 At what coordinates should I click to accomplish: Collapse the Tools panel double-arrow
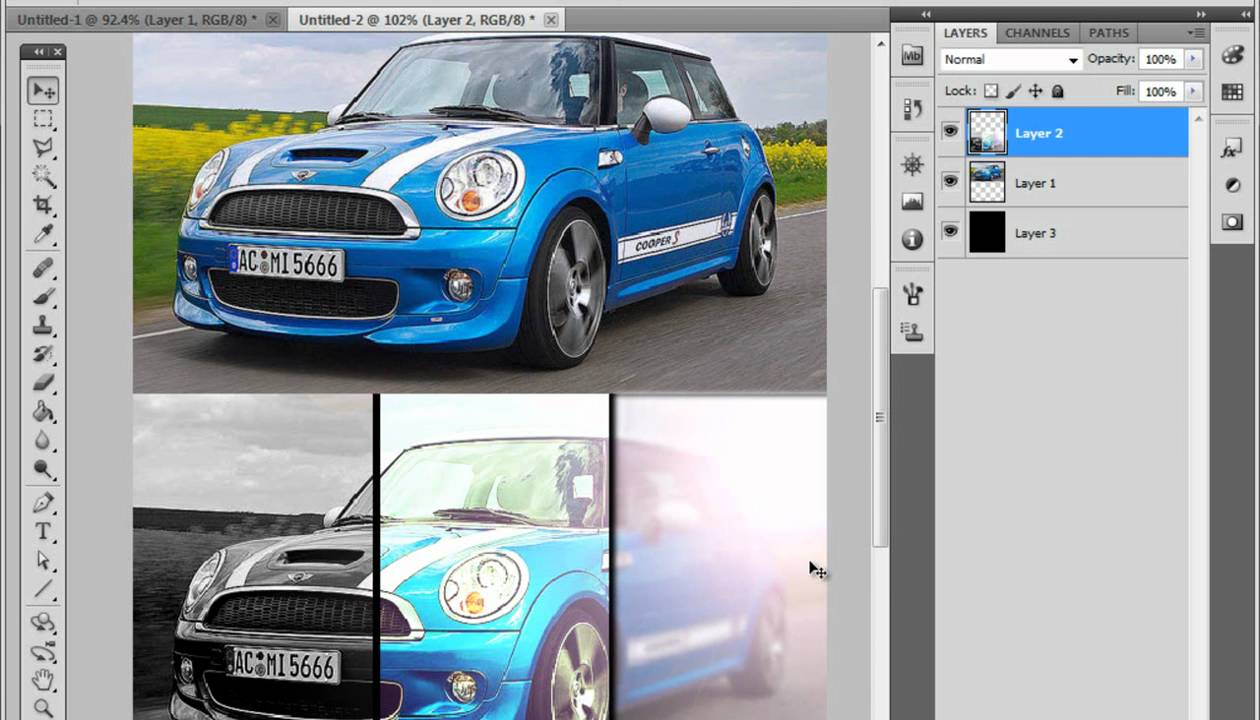click(x=39, y=52)
